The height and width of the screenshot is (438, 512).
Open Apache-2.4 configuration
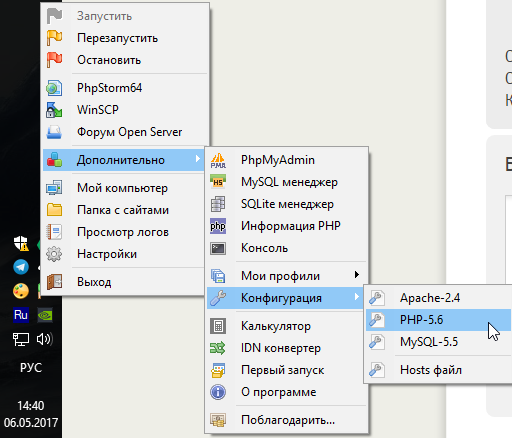pos(438,298)
